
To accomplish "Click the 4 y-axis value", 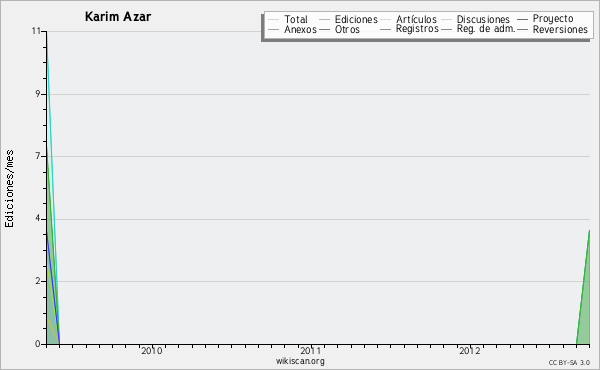I will coord(38,218).
